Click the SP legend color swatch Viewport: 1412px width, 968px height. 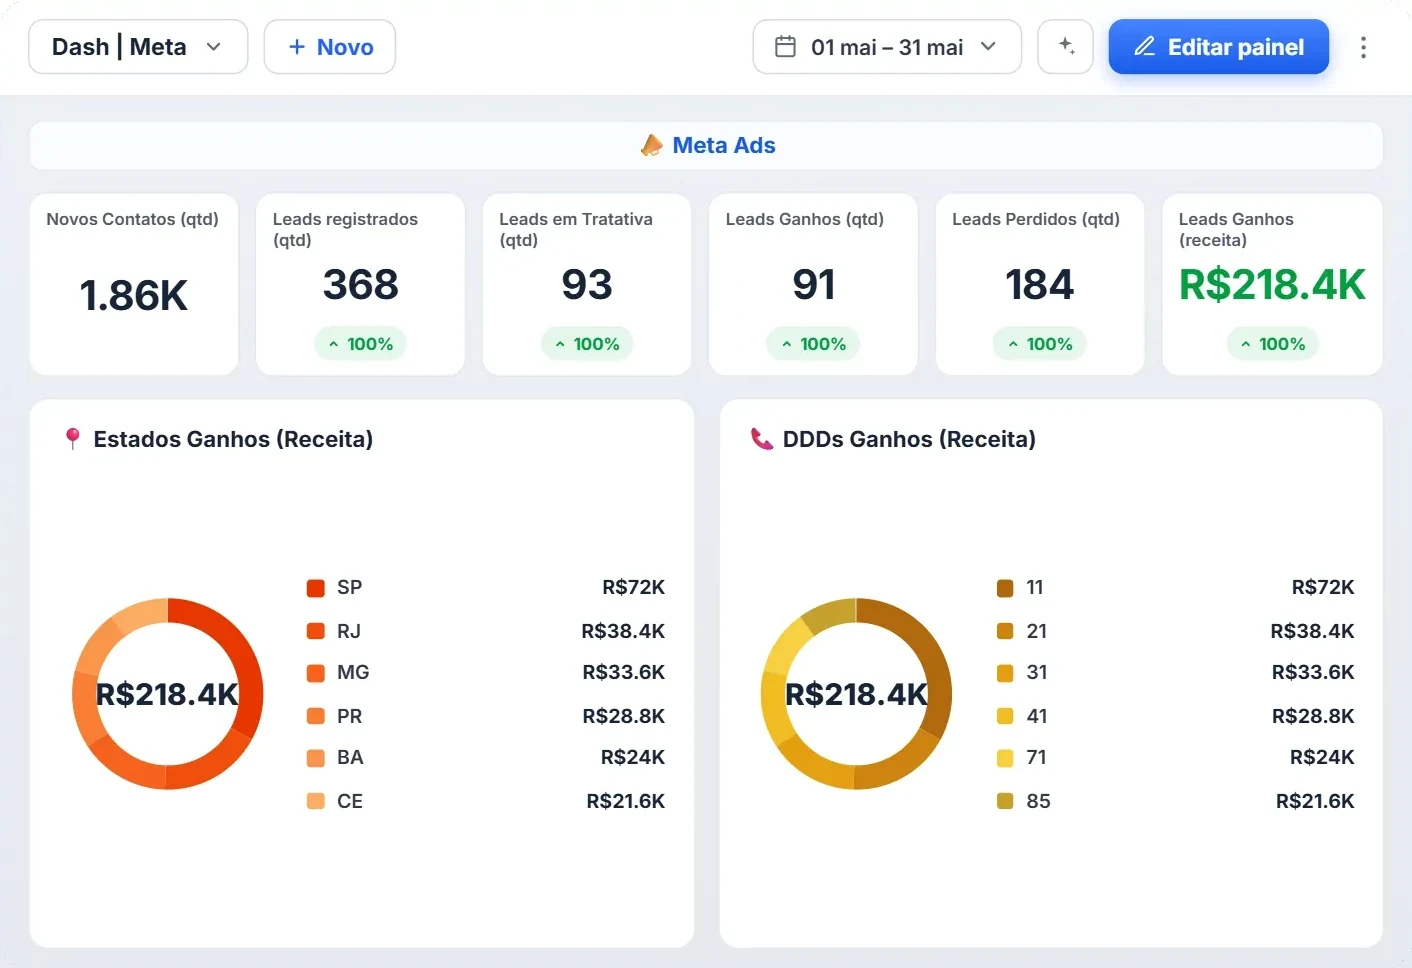[x=316, y=588]
